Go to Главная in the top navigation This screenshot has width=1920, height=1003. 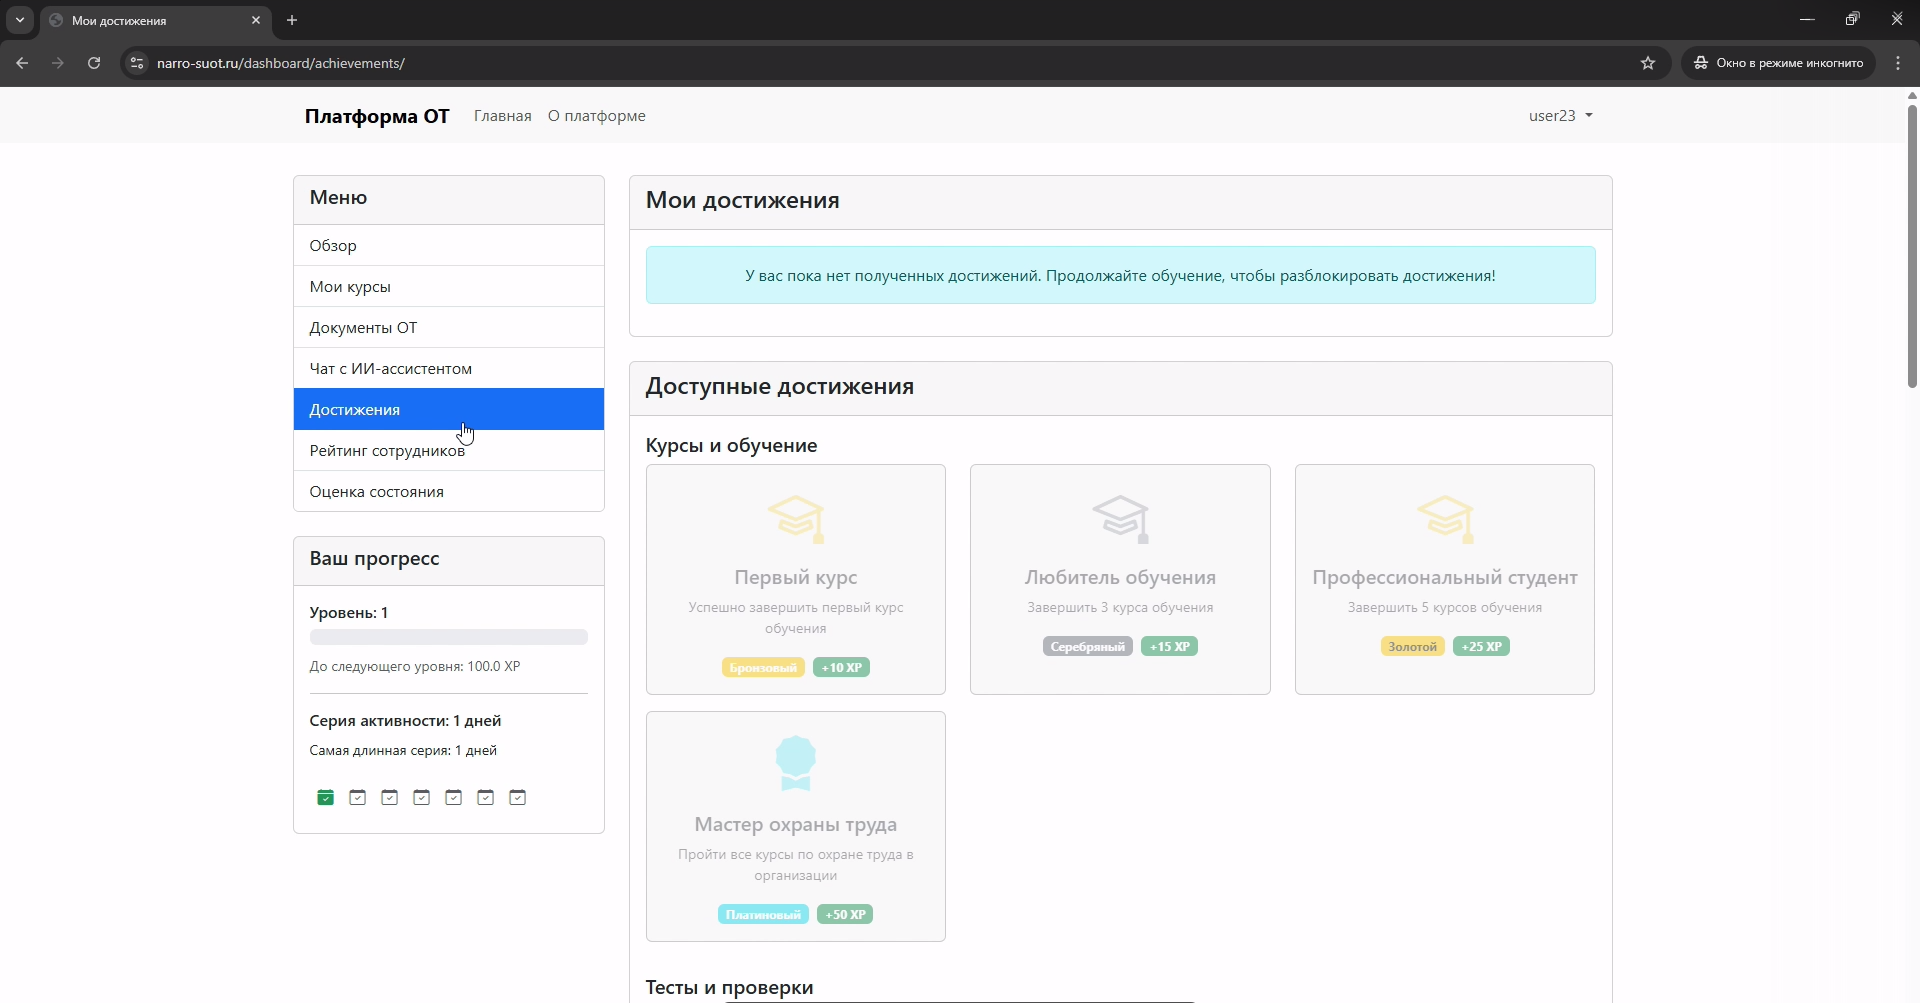(x=502, y=116)
